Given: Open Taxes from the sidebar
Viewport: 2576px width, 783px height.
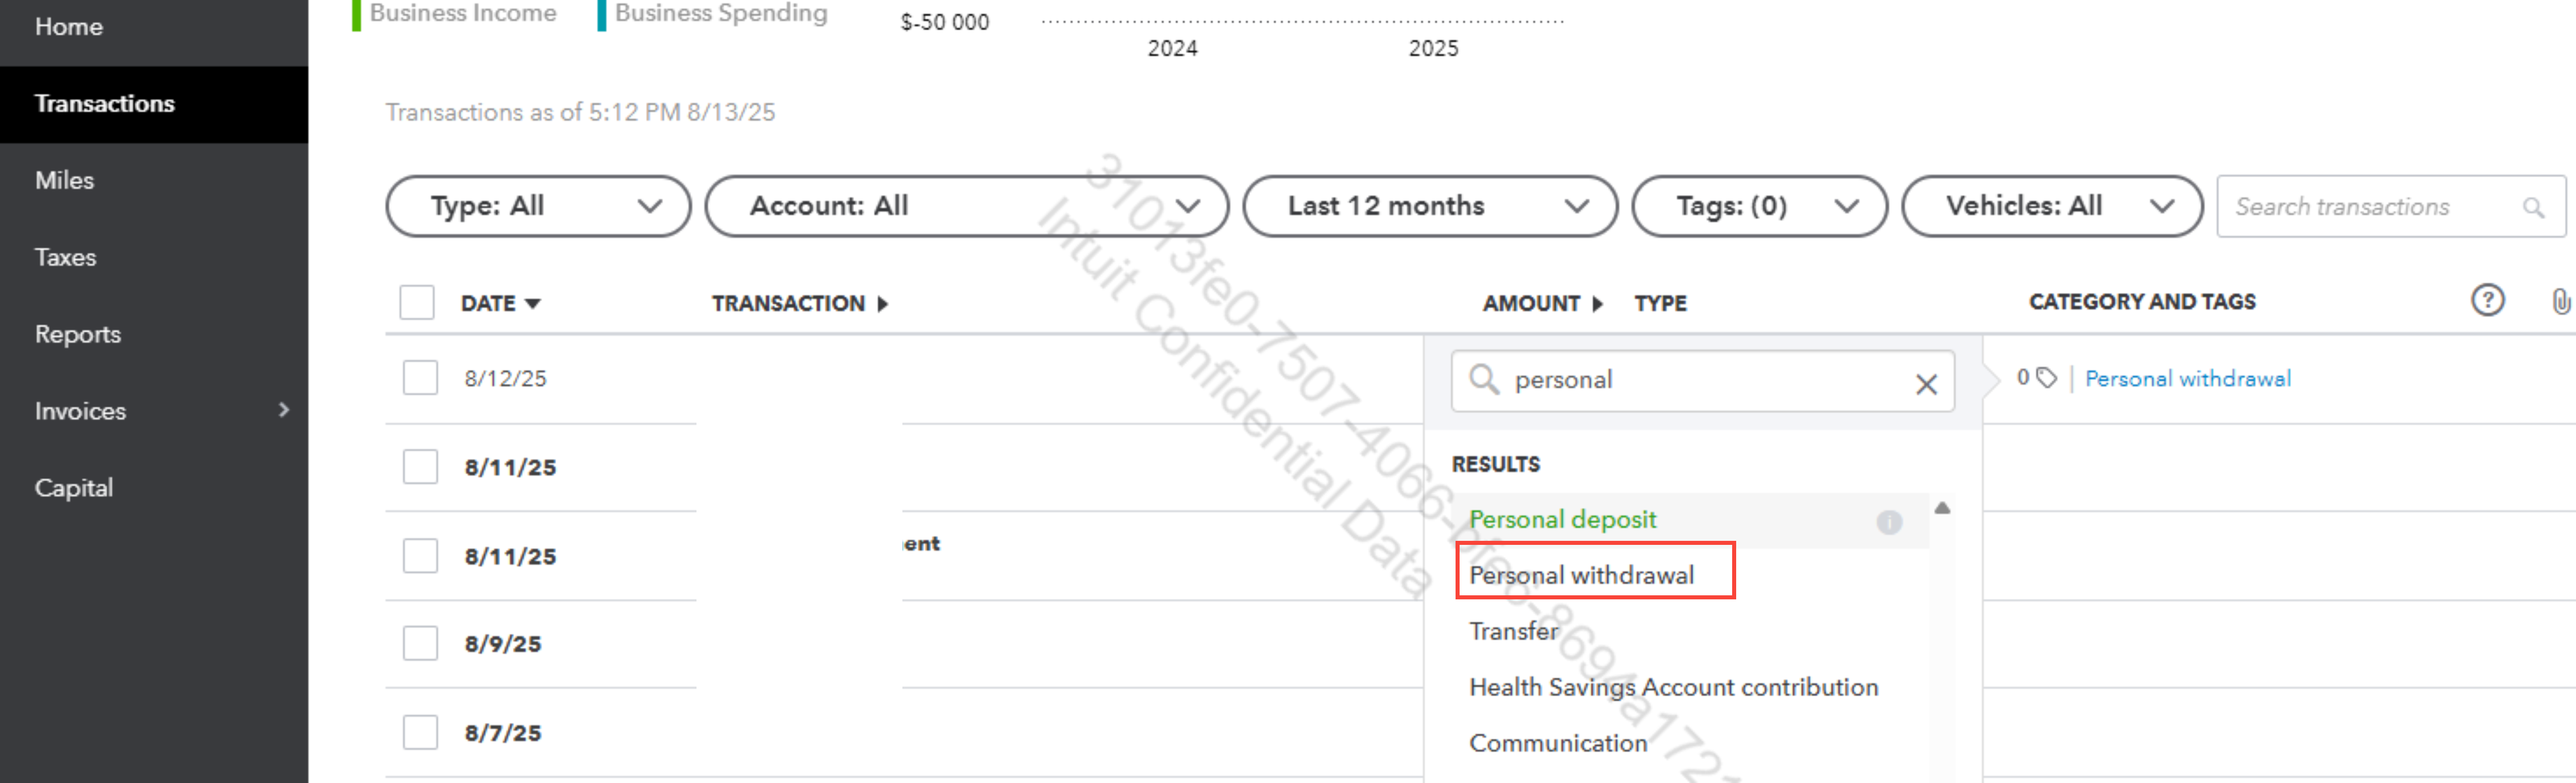Looking at the screenshot, I should click(x=66, y=257).
